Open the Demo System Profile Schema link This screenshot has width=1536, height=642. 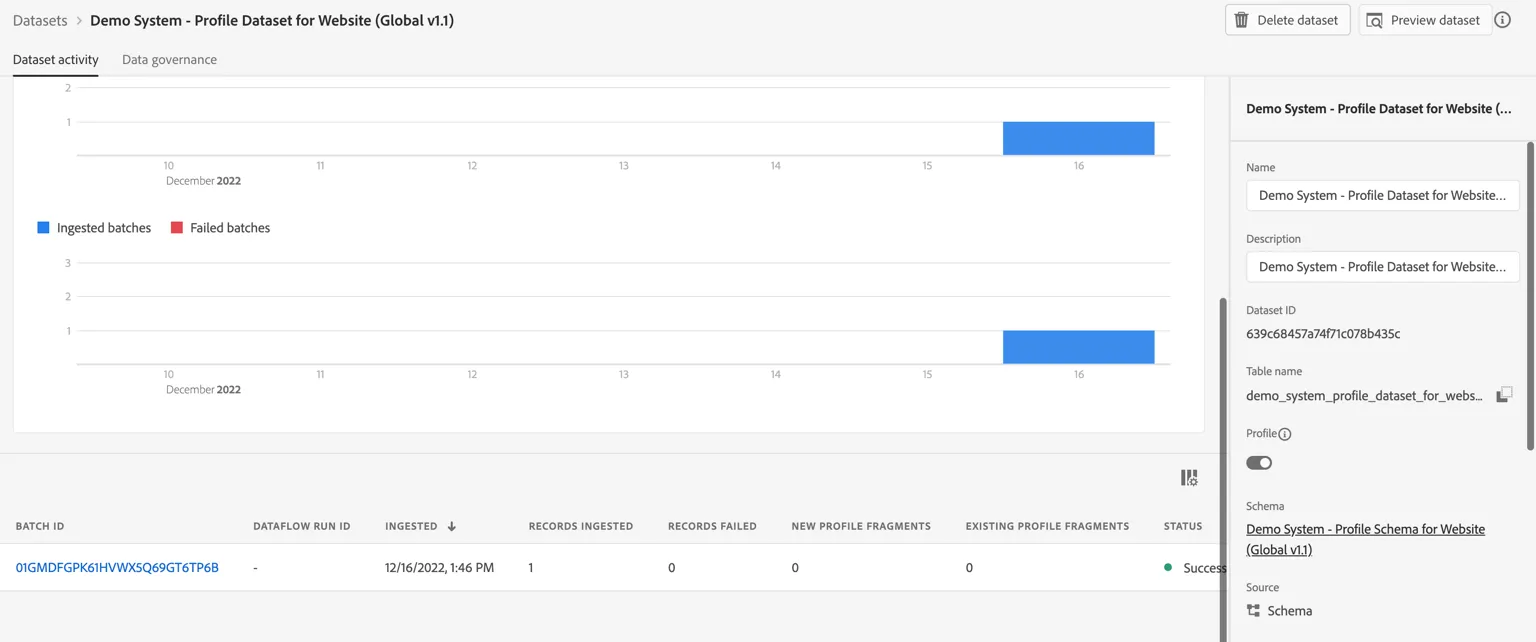pyautogui.click(x=1365, y=539)
